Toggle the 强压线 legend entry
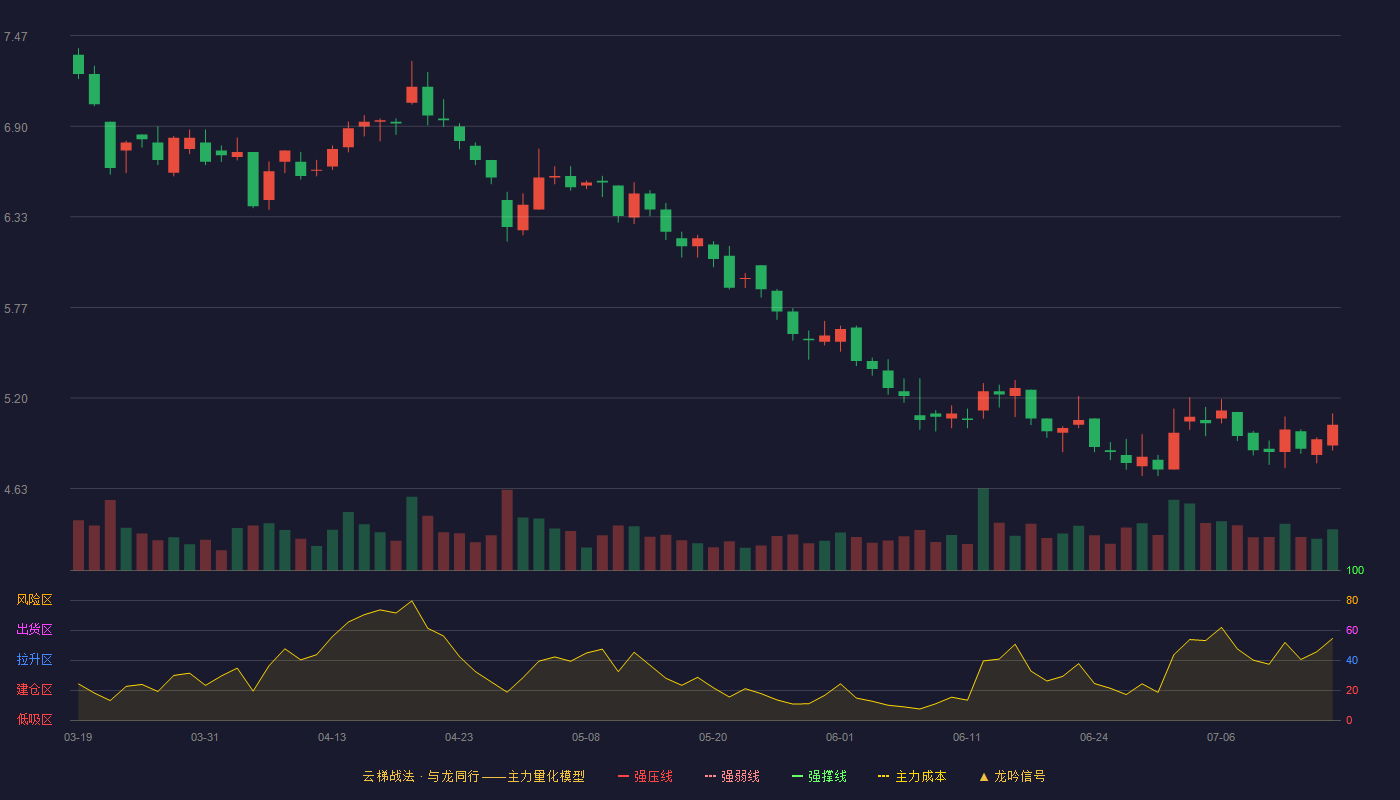This screenshot has height=800, width=1400. coord(645,776)
